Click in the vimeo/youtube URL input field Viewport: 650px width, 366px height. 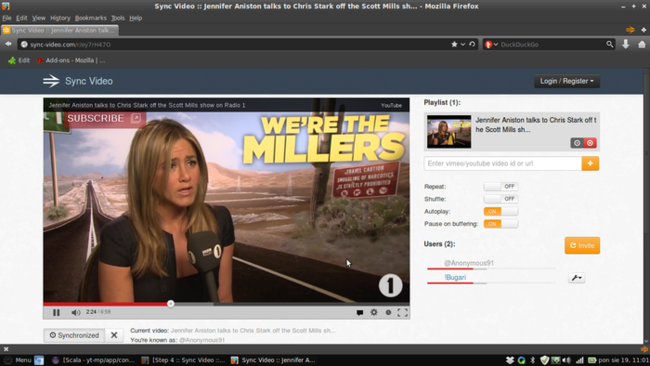[x=503, y=163]
